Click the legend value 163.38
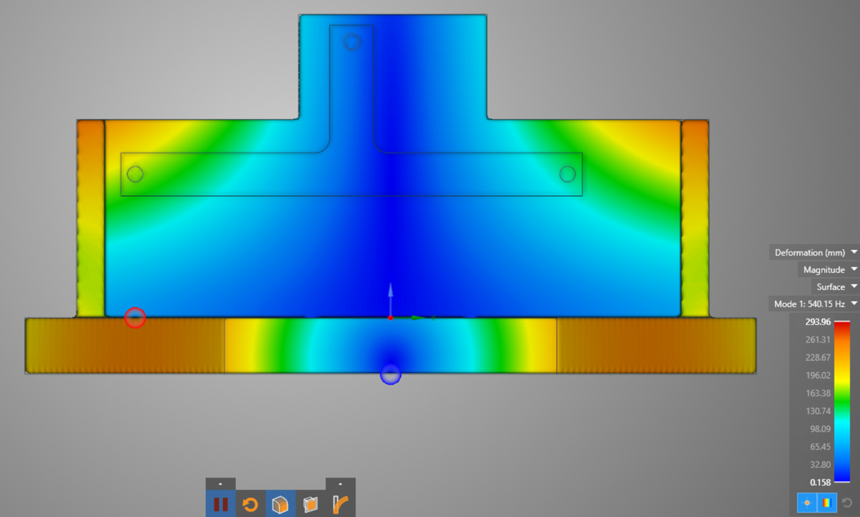Image resolution: width=860 pixels, height=517 pixels. coord(818,393)
